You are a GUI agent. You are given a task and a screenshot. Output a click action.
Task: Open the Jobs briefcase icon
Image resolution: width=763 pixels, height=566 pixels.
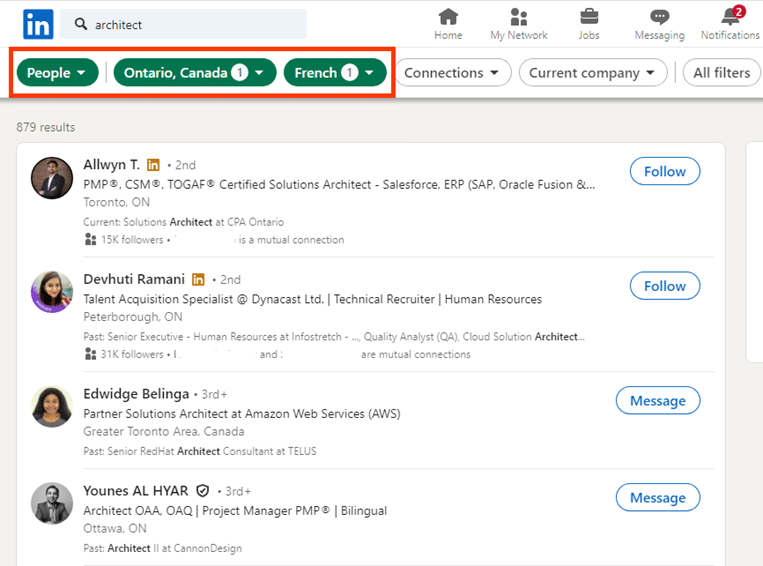[x=589, y=17]
